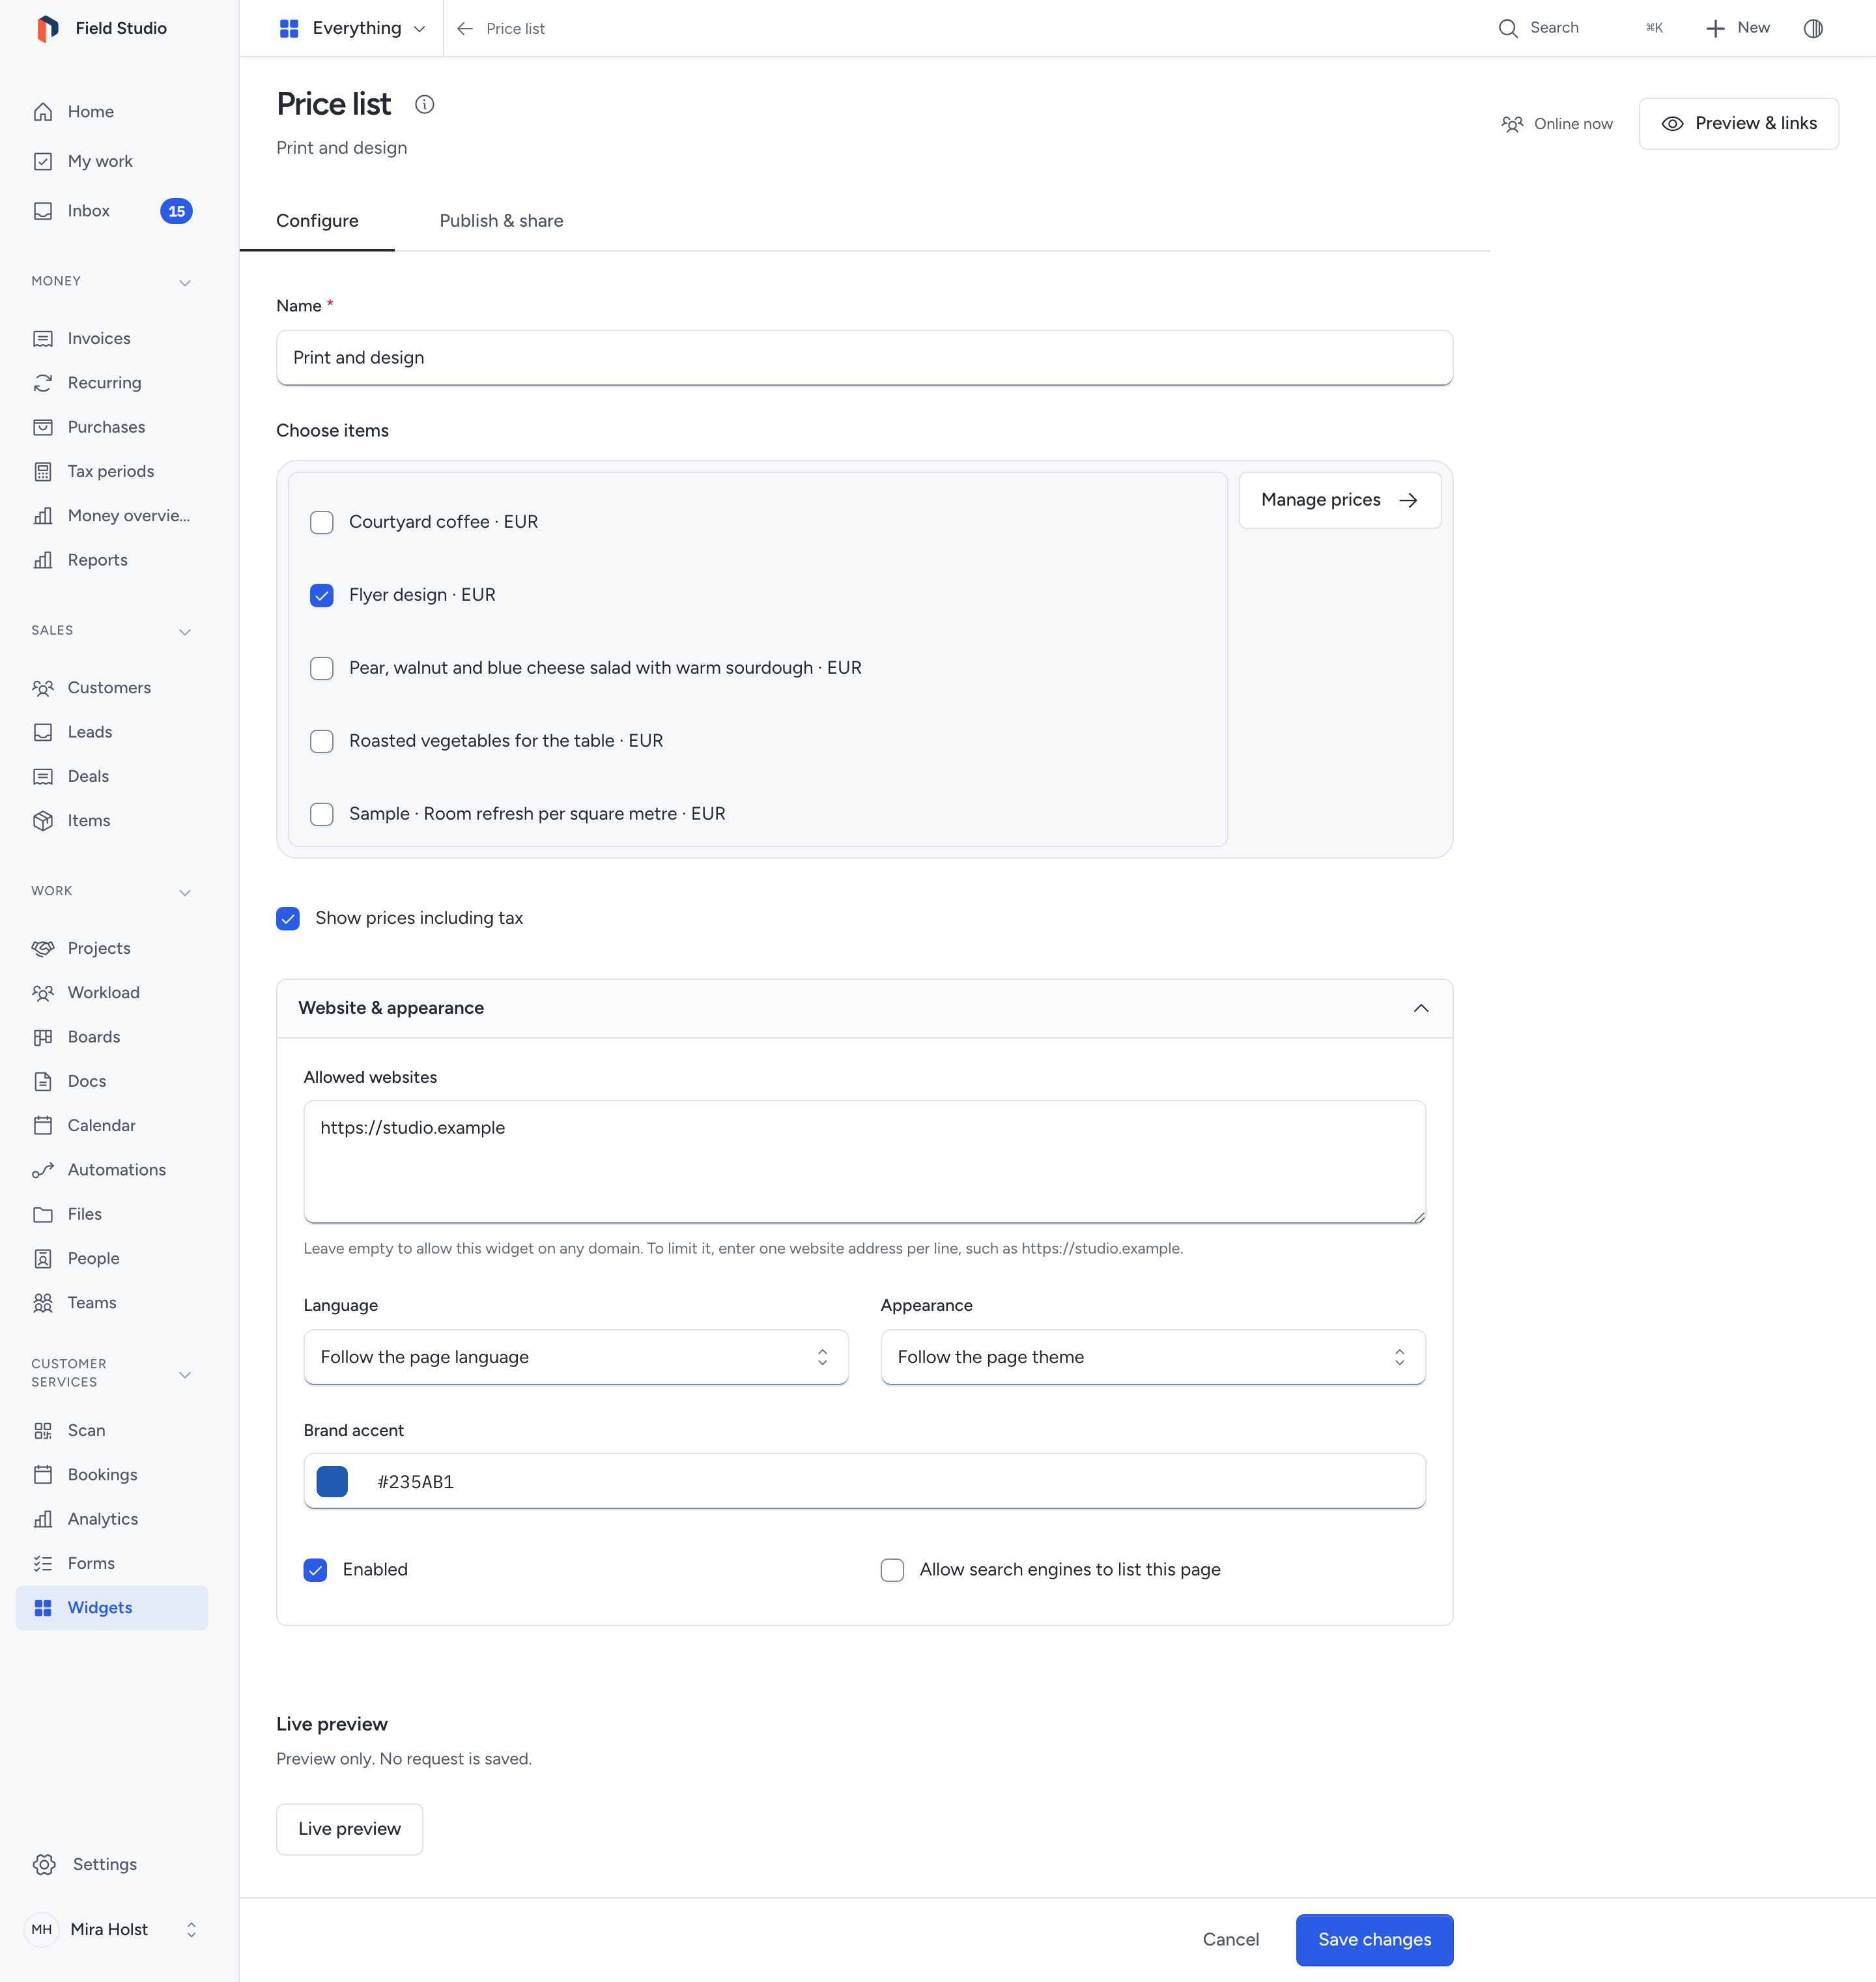Collapse the MONEY sidebar group
The width and height of the screenshot is (1876, 1982).
click(x=185, y=283)
